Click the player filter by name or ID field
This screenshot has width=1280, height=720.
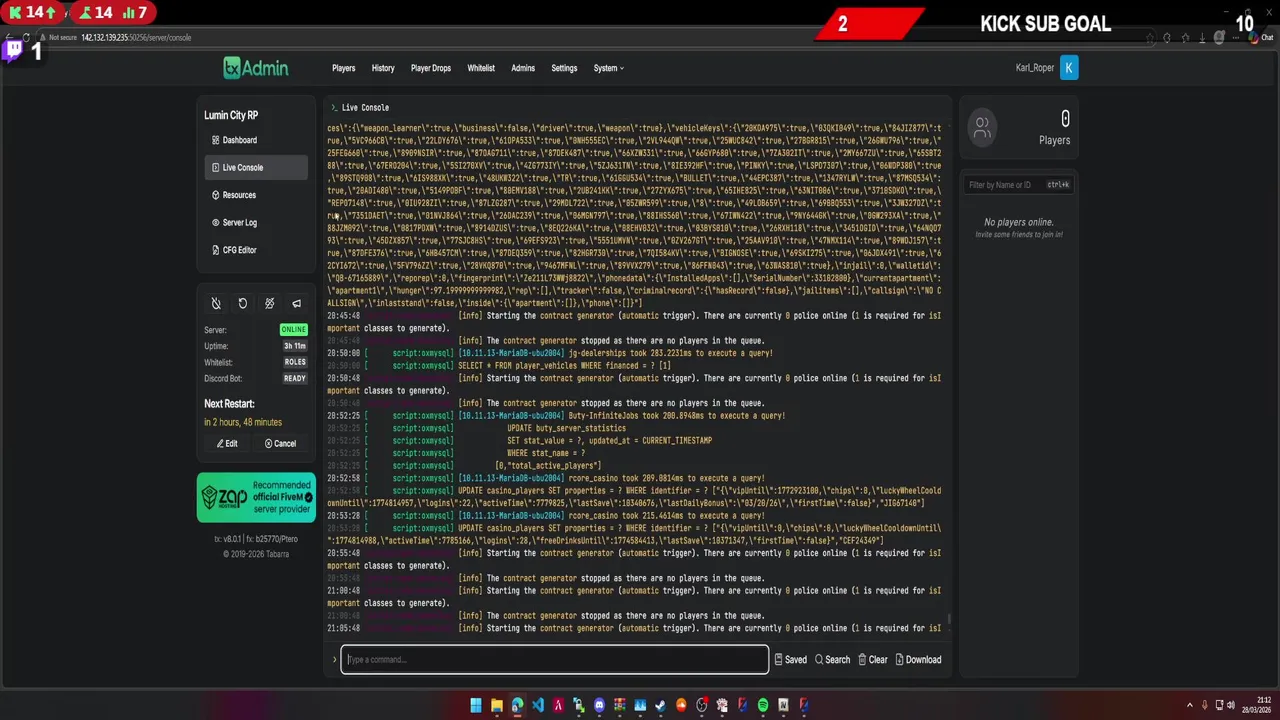point(1019,185)
